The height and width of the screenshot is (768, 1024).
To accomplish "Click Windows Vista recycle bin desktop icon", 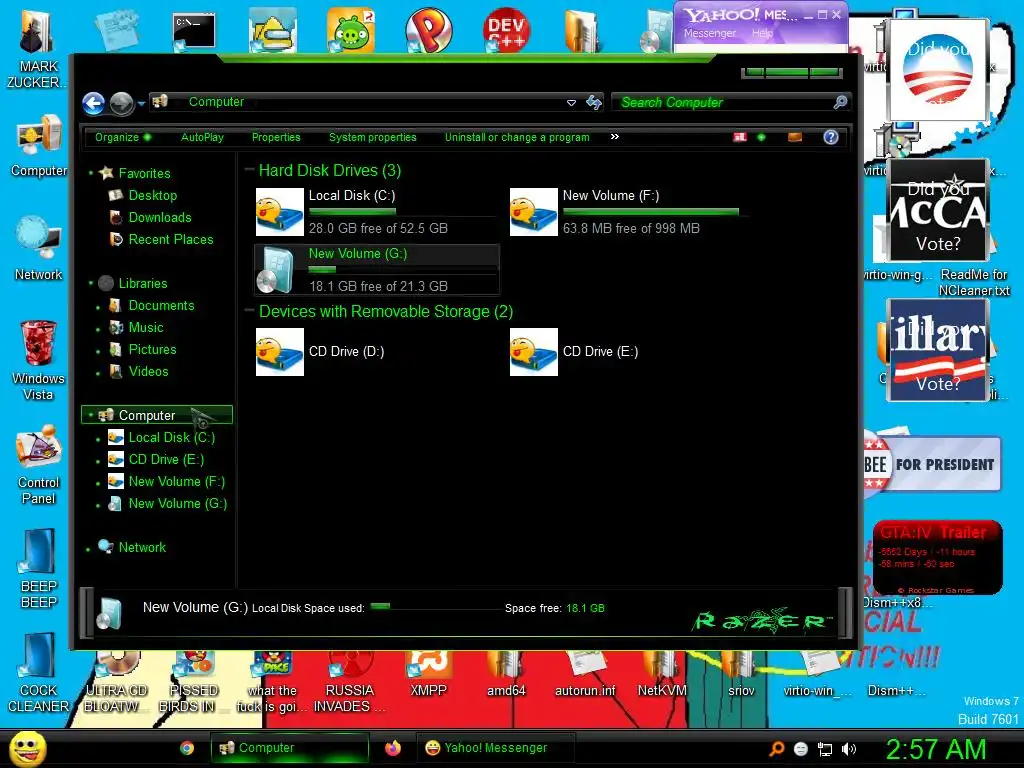I will coord(38,360).
